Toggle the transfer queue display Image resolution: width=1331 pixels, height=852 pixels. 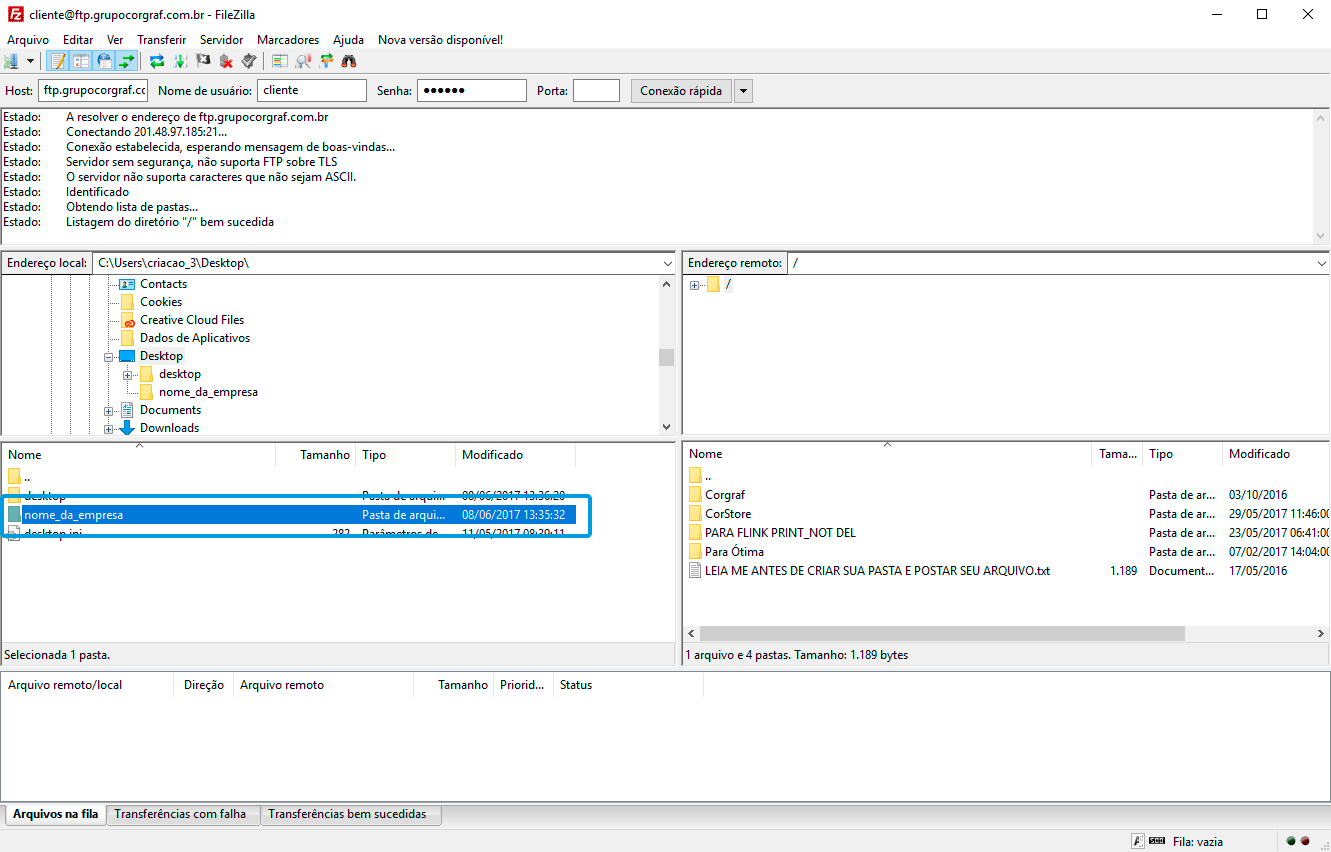pyautogui.click(x=126, y=61)
